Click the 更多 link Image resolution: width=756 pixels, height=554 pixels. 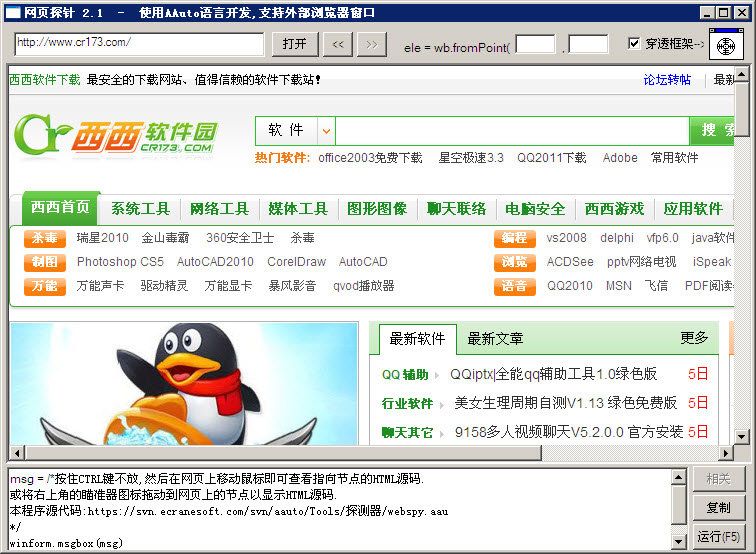pyautogui.click(x=694, y=338)
